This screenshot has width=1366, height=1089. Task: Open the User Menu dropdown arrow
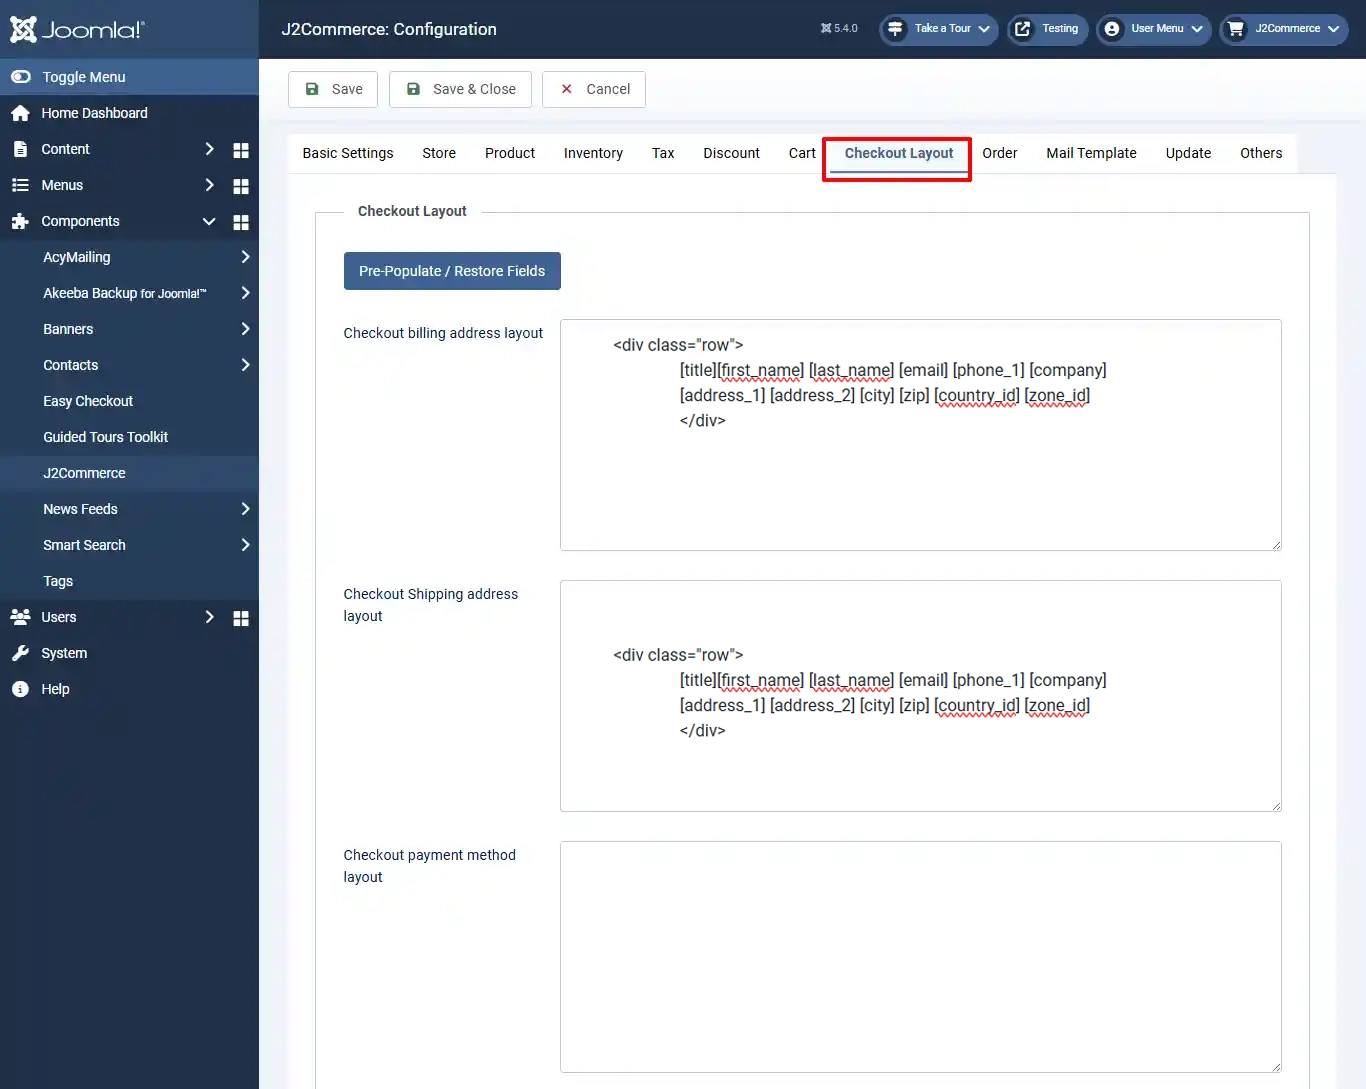1197,29
